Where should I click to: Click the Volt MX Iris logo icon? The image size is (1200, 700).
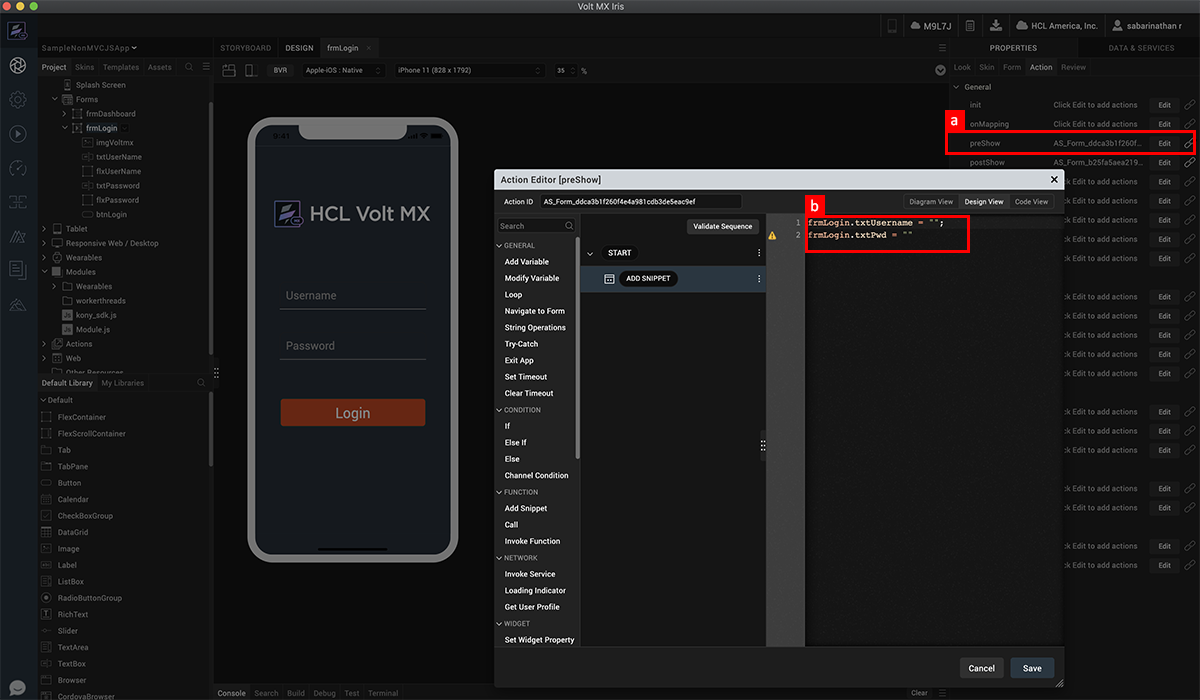pos(17,30)
